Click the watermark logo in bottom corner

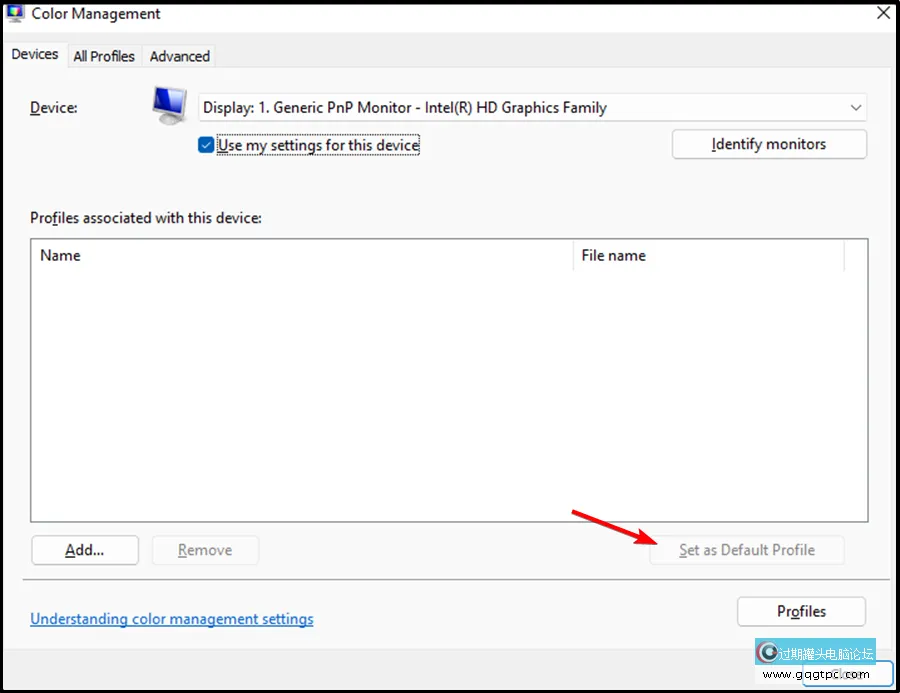(768, 653)
